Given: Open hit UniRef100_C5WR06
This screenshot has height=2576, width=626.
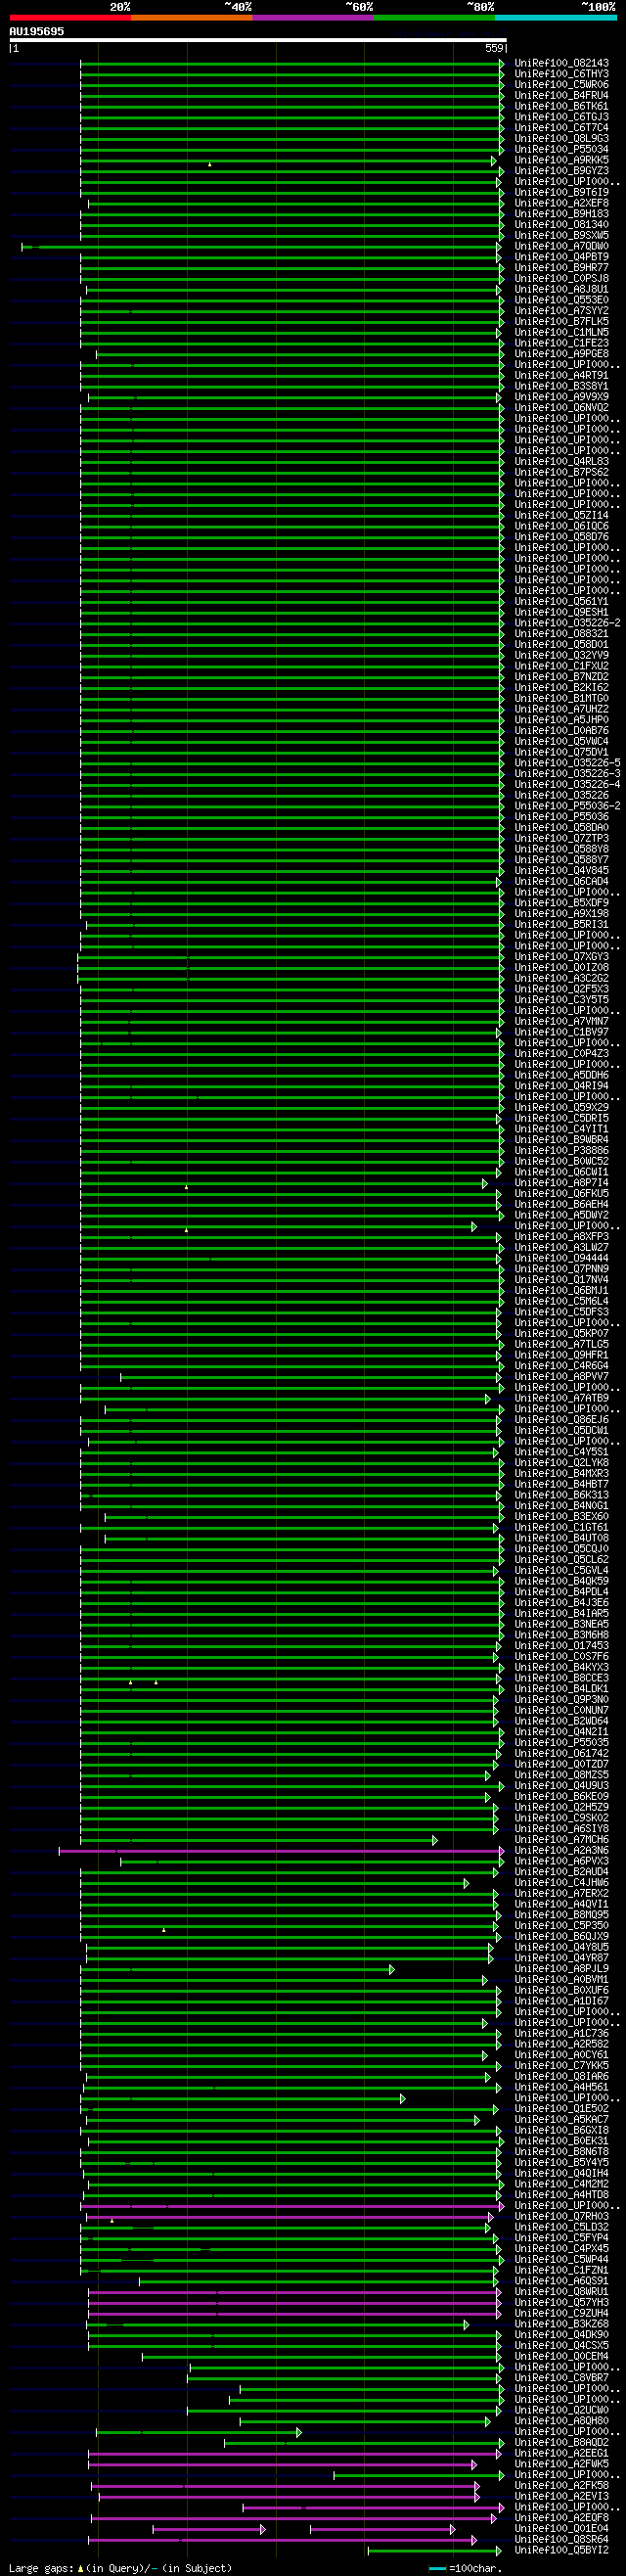Looking at the screenshot, I should pos(562,85).
